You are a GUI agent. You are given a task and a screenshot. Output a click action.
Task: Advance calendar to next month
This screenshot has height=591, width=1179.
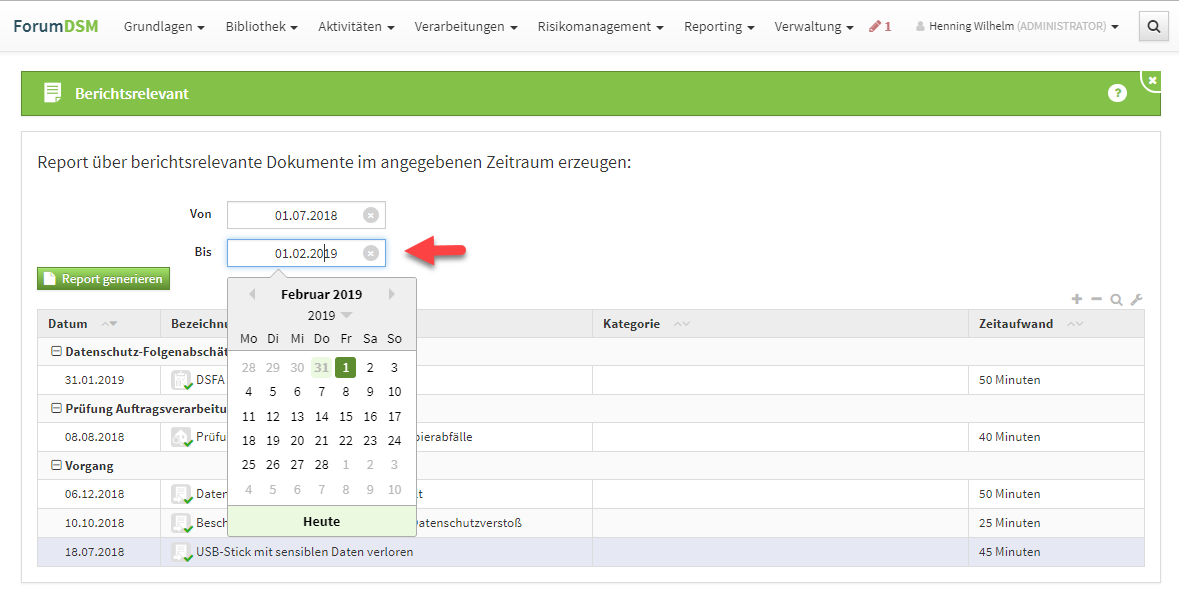392,294
